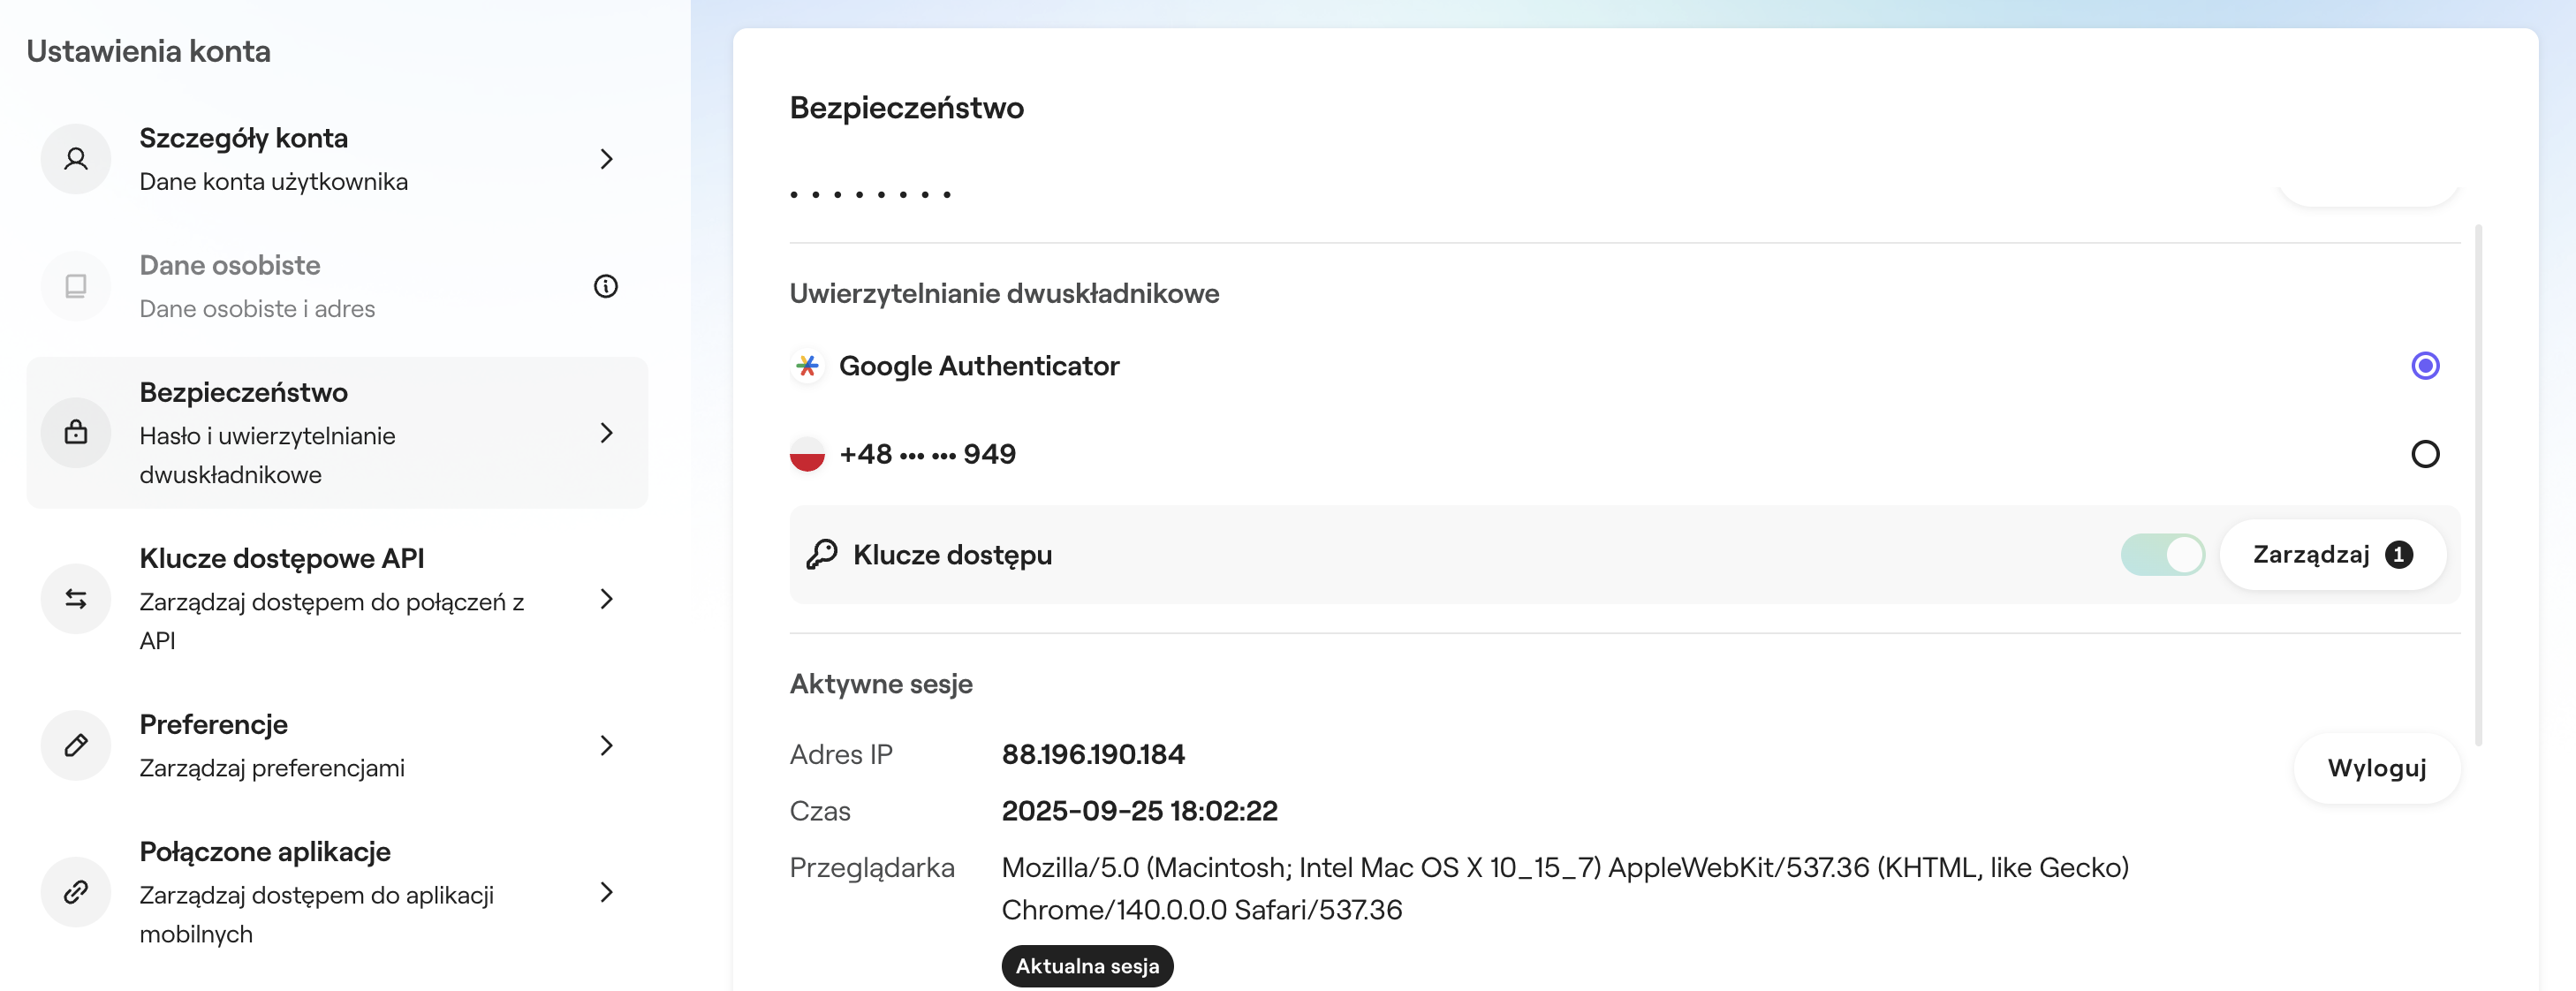Click the API swap-arrows icon
This screenshot has height=991, width=2576.
(76, 599)
